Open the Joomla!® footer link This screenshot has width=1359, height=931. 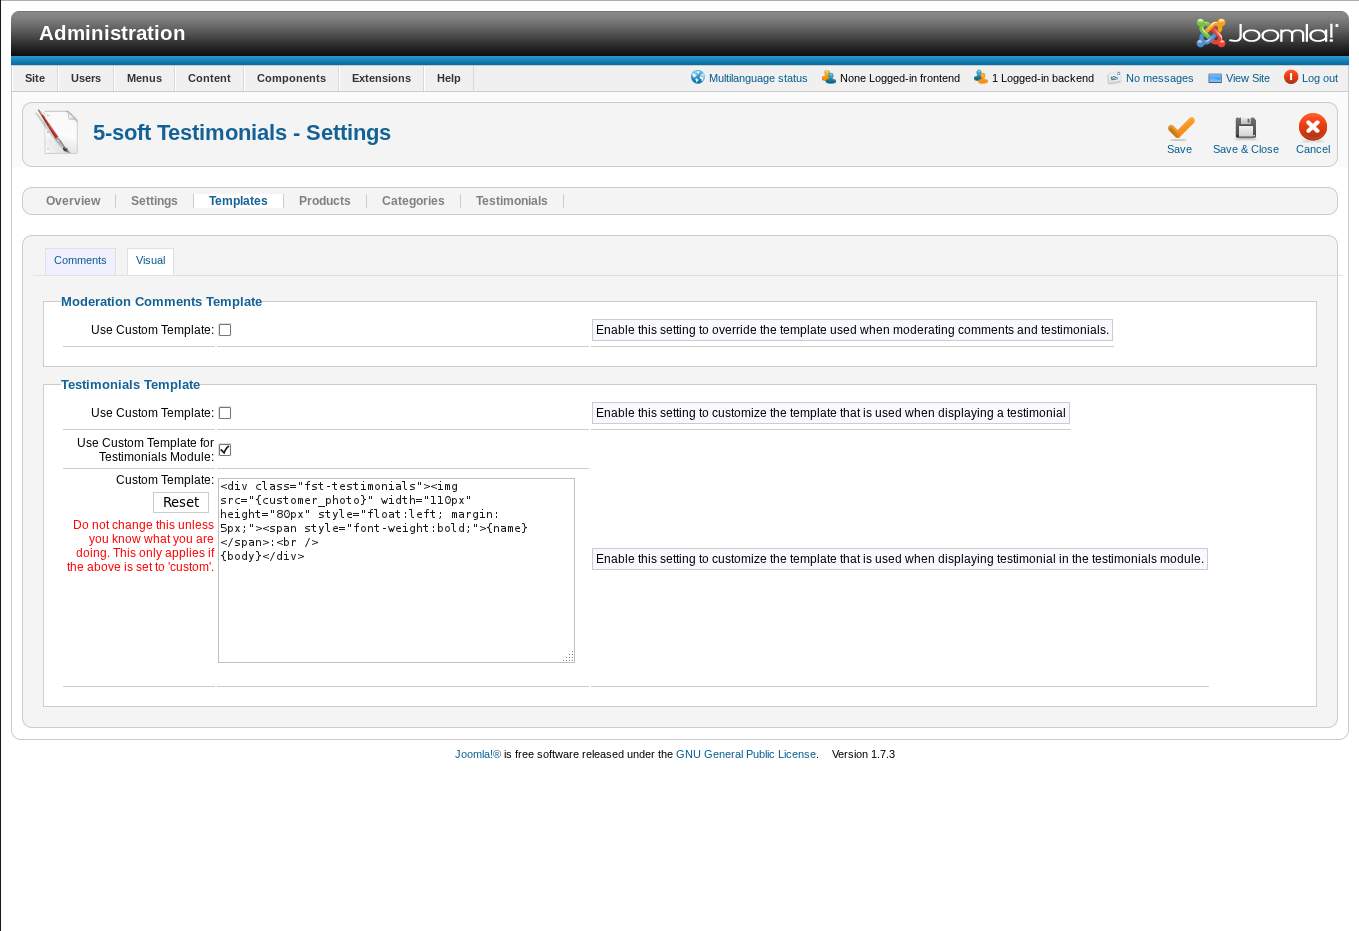pyautogui.click(x=478, y=754)
